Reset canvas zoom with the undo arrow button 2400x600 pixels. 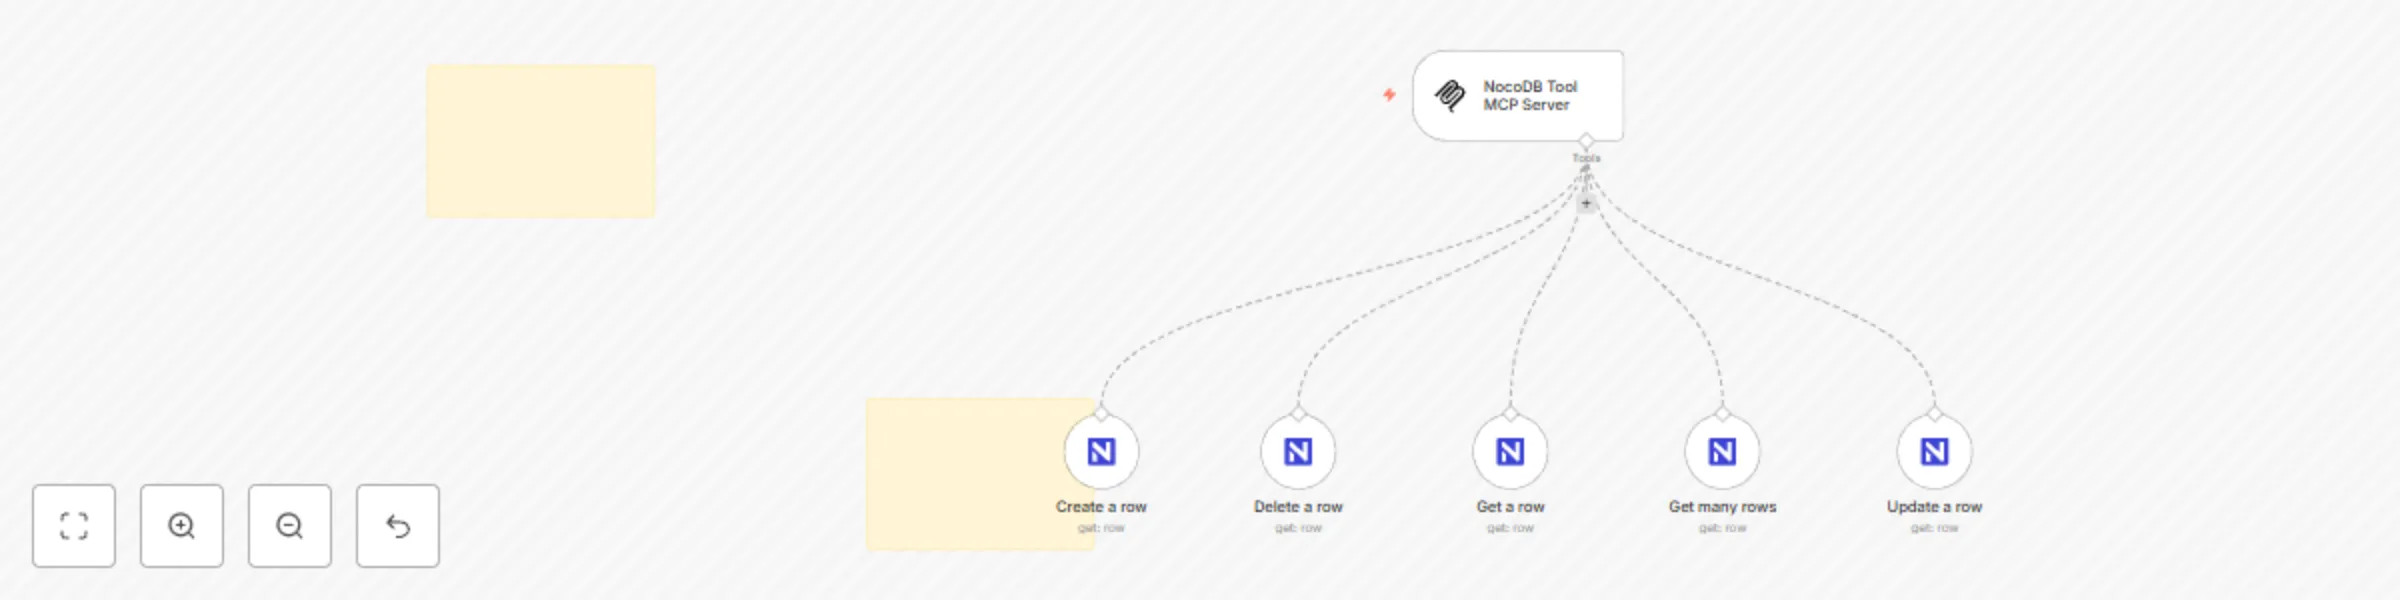click(x=398, y=526)
